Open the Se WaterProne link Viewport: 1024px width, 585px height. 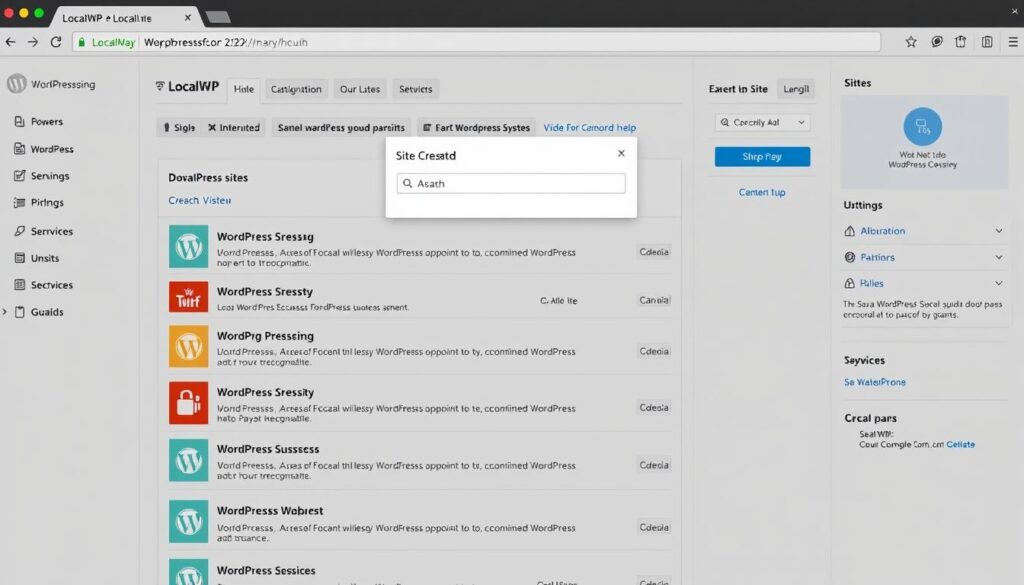point(874,382)
